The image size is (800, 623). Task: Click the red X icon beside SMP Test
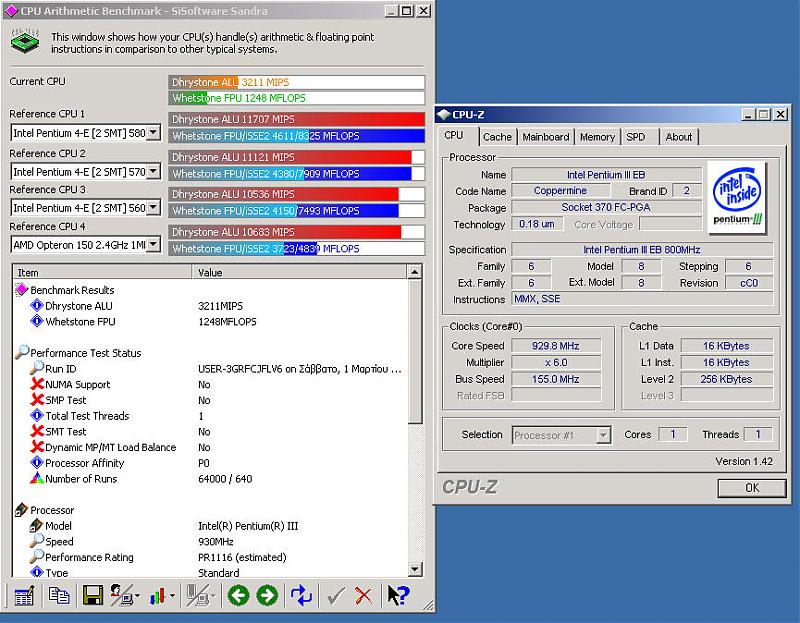37,400
